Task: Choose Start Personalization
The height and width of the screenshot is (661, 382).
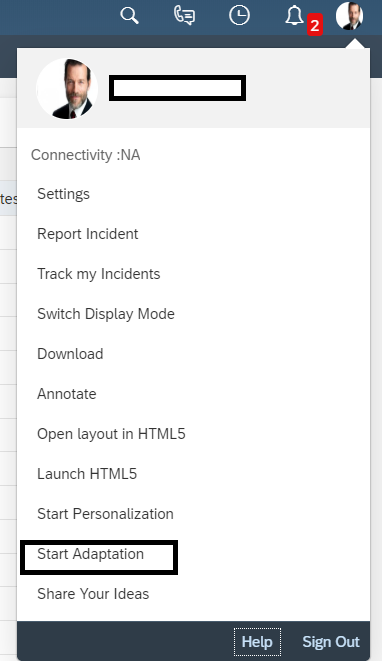Action: point(105,514)
